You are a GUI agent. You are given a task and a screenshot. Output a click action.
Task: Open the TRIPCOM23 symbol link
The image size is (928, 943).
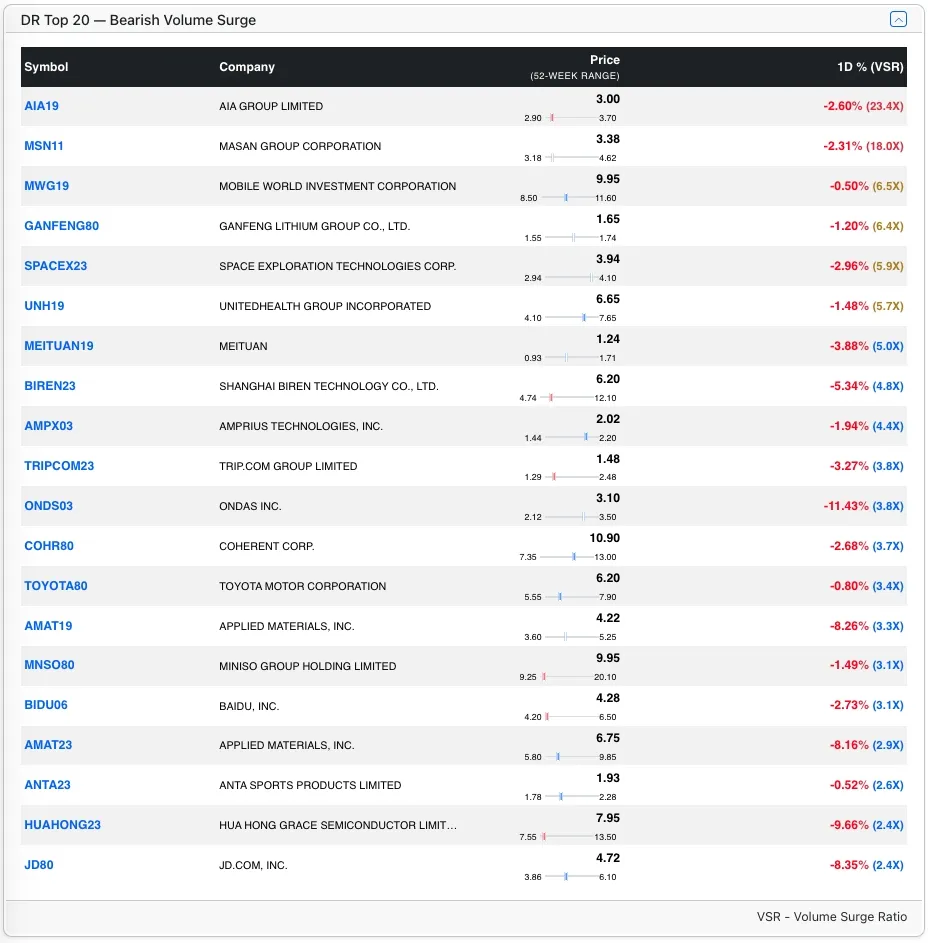point(59,465)
